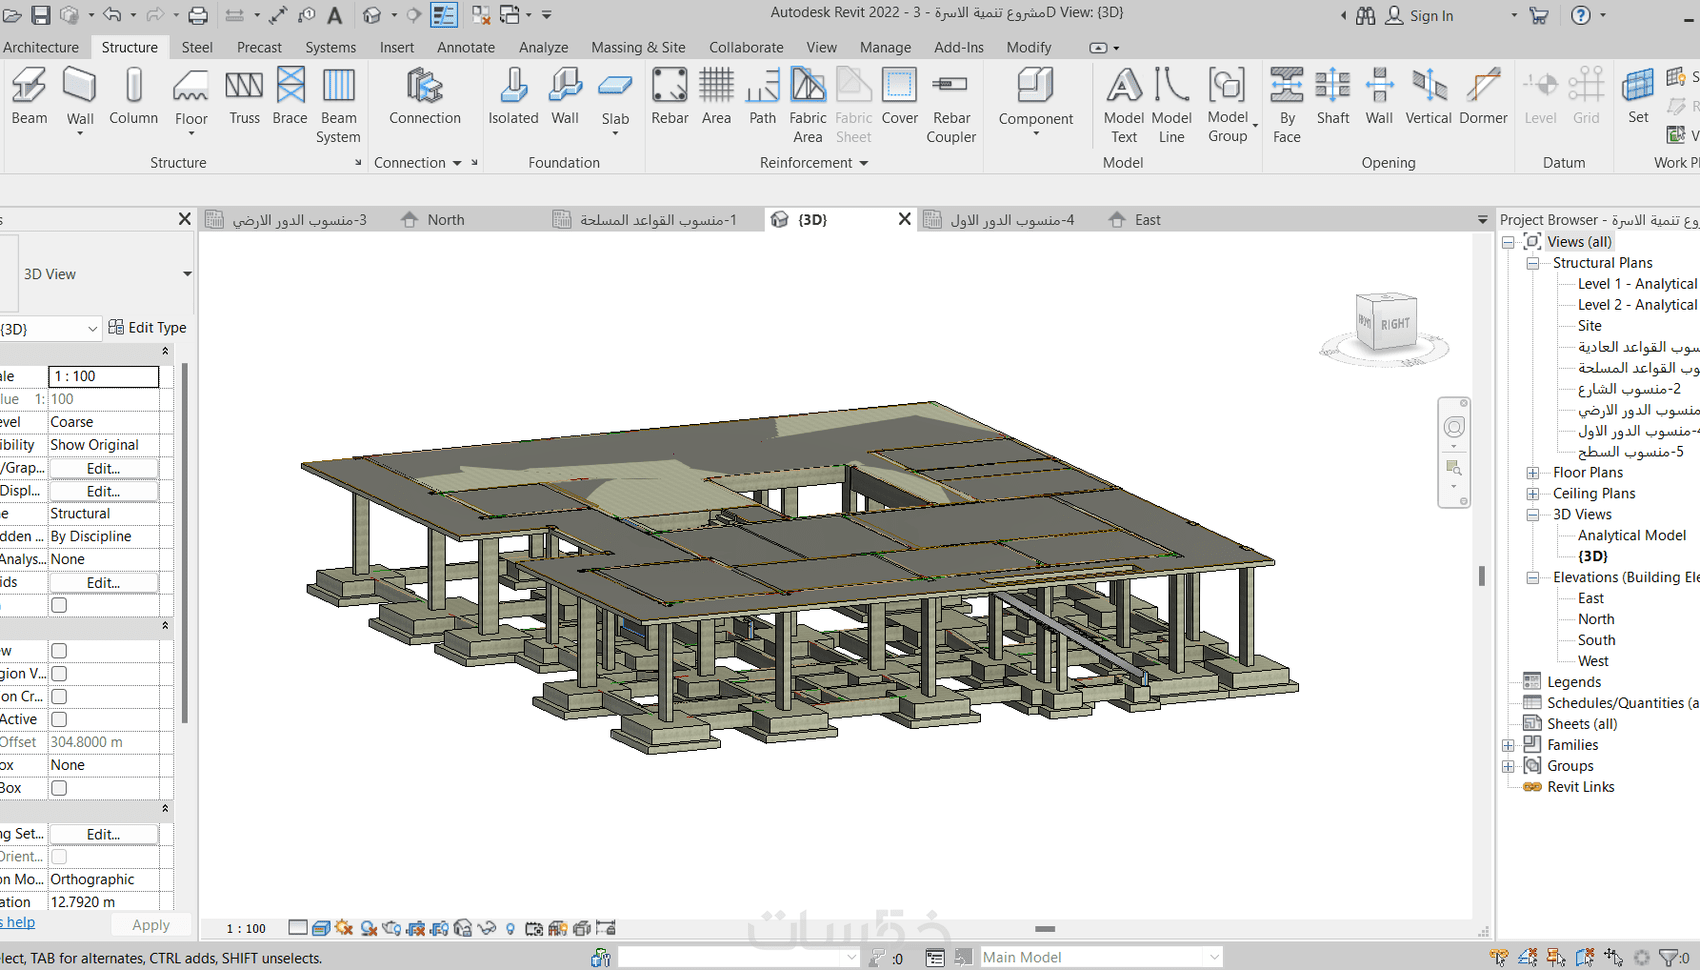Click the Edit Type button
1700x970 pixels.
[x=147, y=328]
